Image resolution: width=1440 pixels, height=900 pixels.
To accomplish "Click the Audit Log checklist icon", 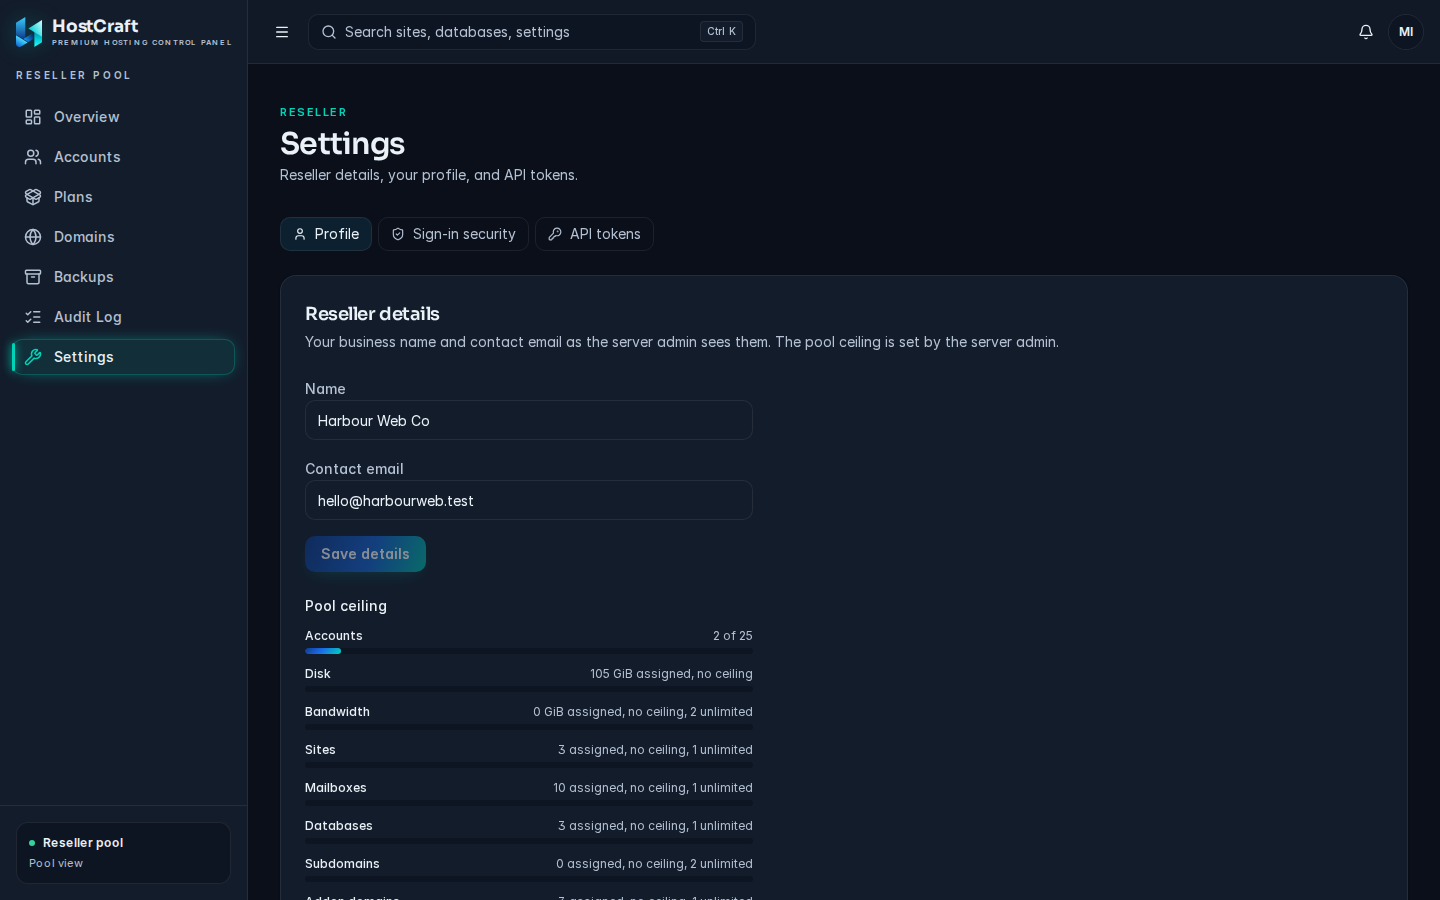I will [x=33, y=317].
